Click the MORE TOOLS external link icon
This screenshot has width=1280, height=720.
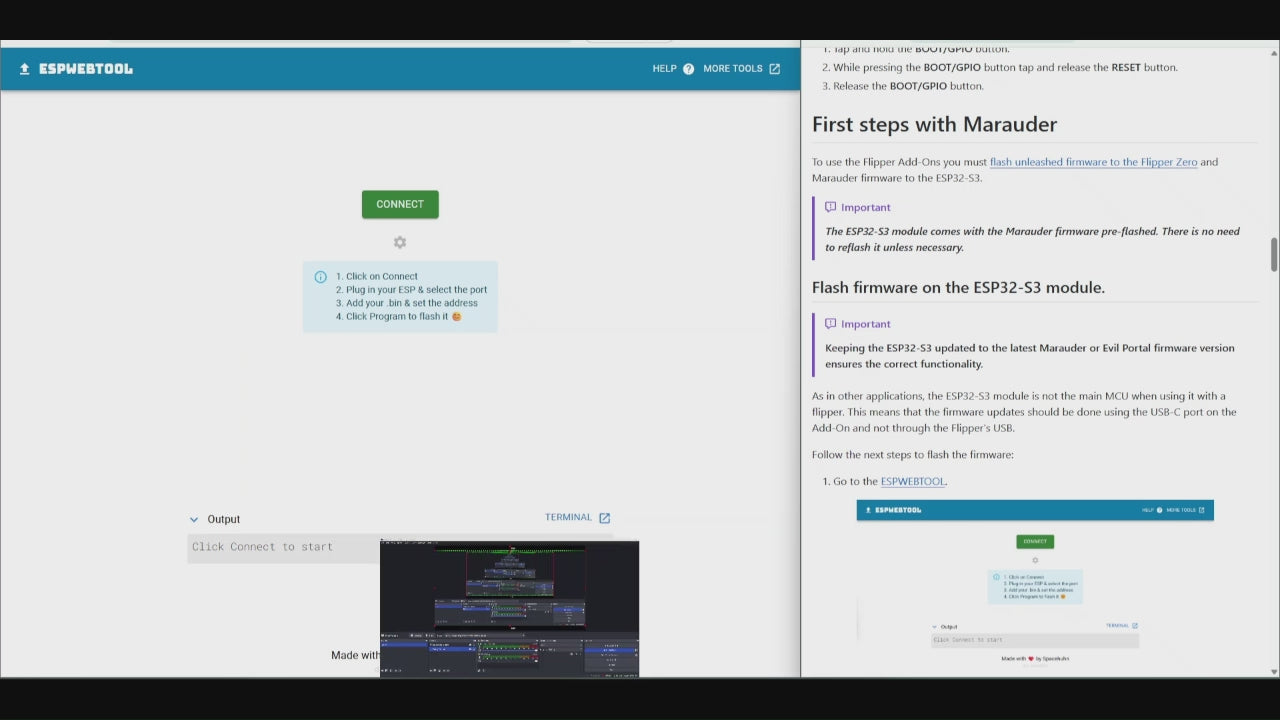click(x=774, y=69)
